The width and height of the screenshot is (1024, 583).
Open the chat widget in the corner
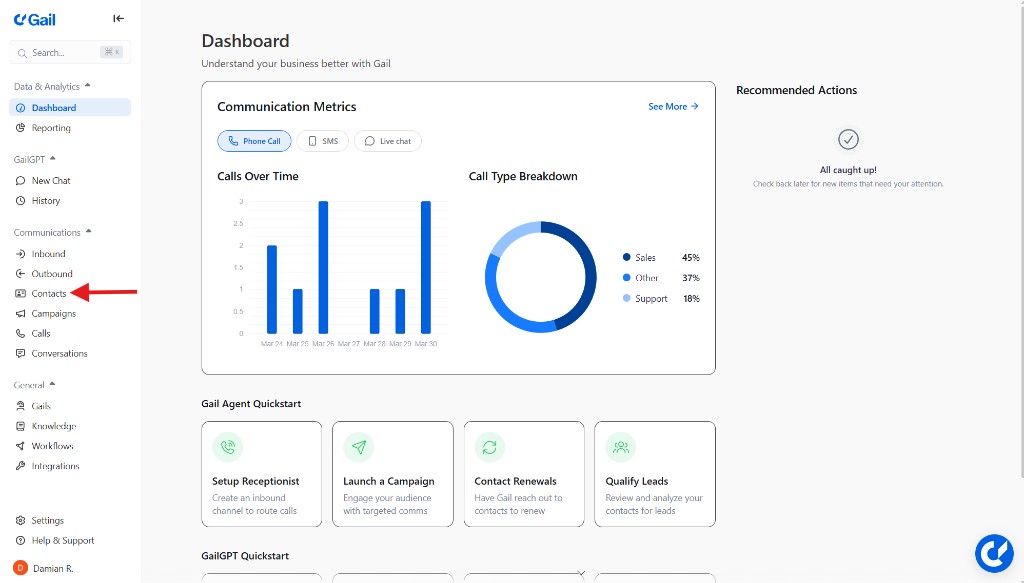pyautogui.click(x=994, y=553)
